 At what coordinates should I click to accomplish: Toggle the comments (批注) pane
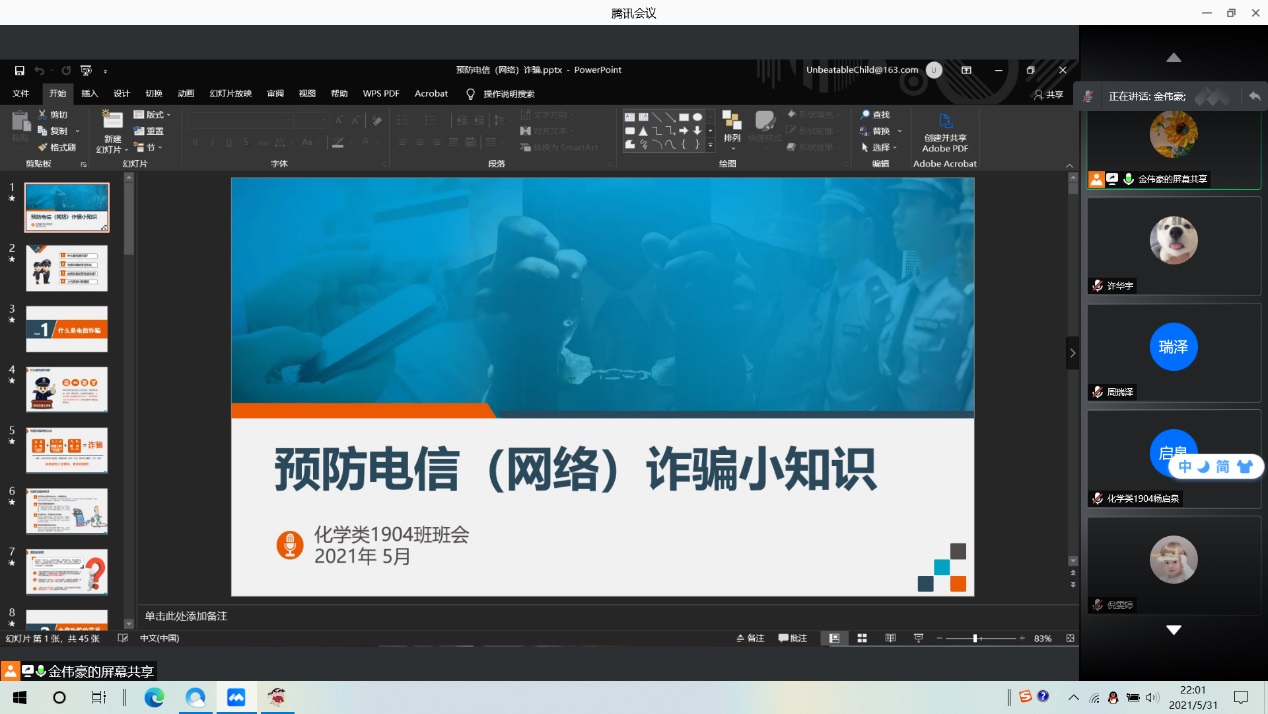pos(793,638)
